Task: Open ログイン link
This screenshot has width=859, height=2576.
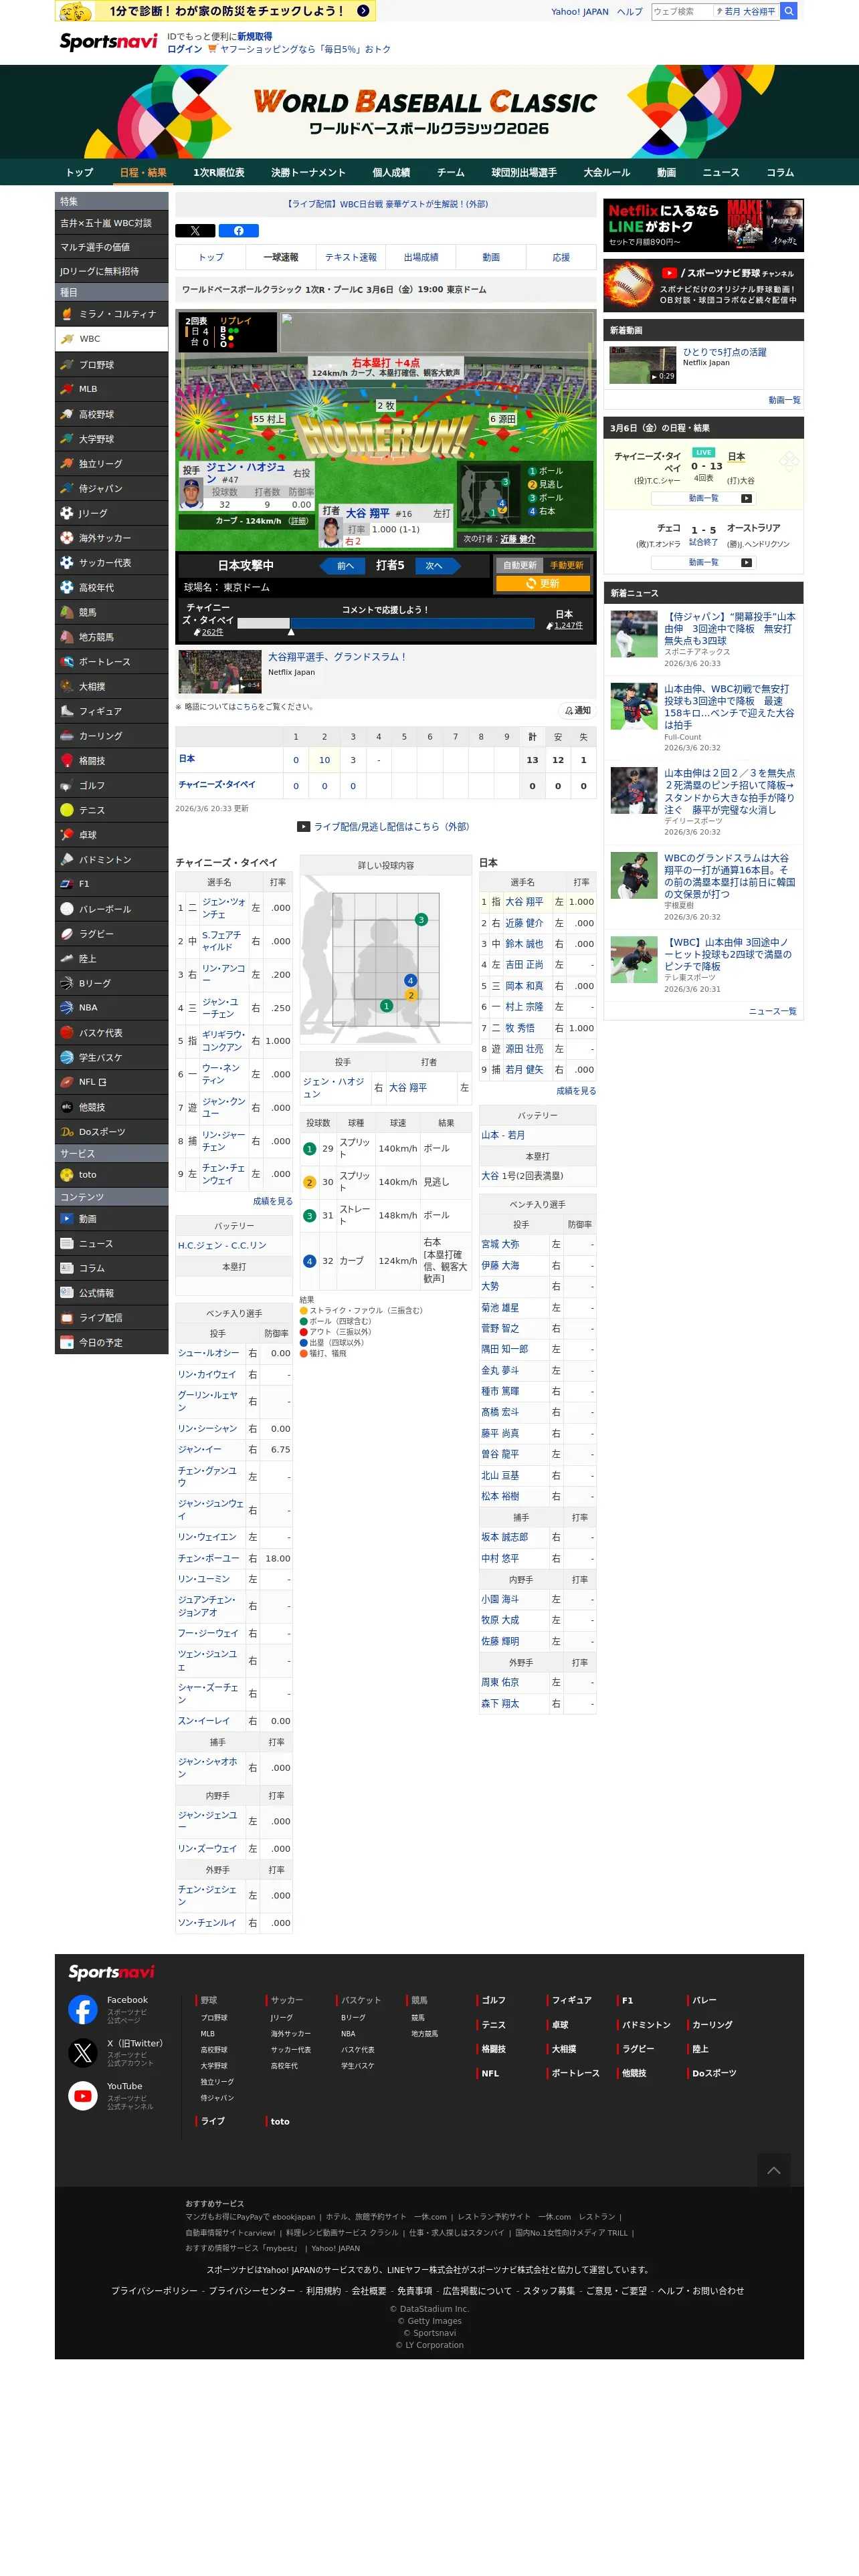Action: (184, 49)
